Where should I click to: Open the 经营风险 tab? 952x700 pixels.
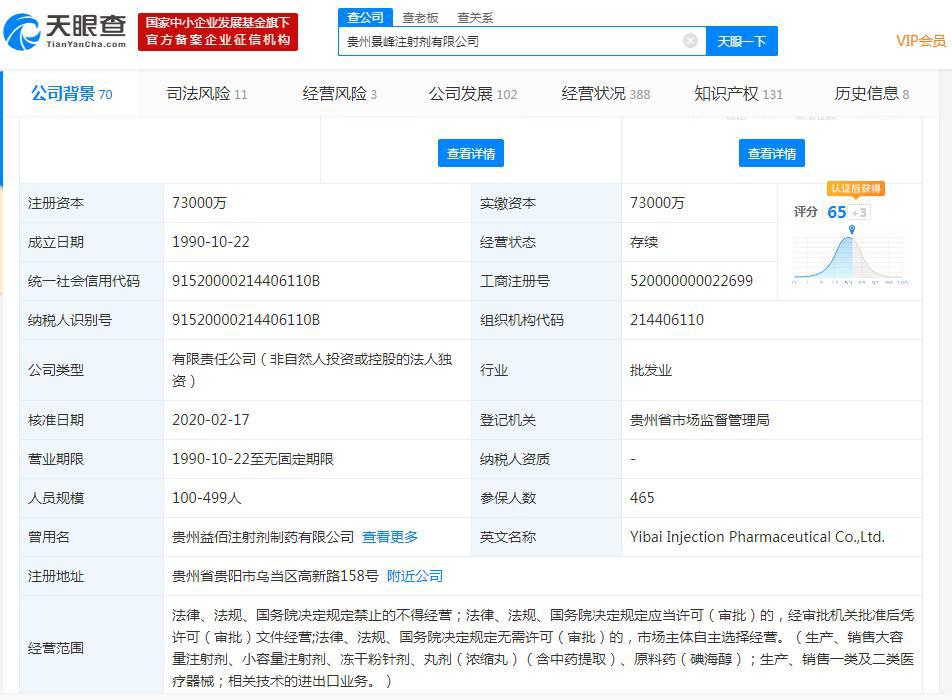point(339,93)
